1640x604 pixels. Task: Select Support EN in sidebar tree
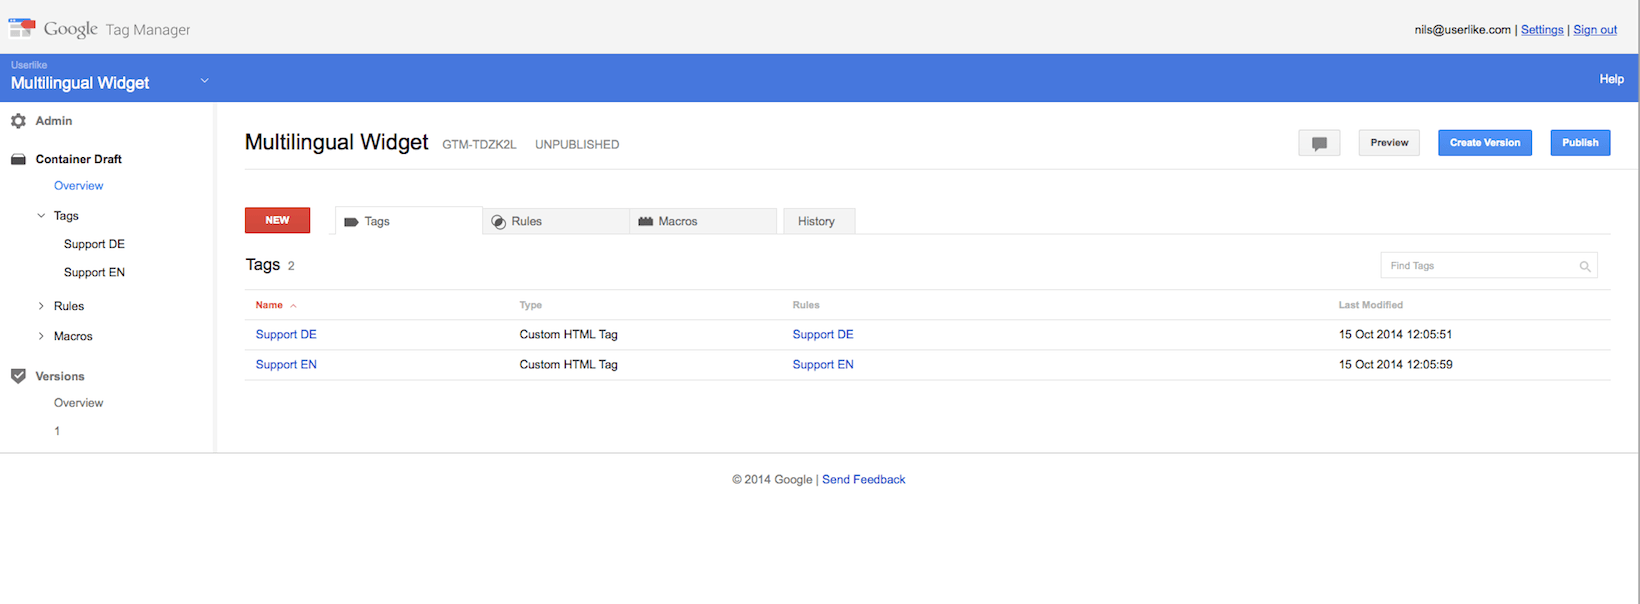(x=94, y=272)
